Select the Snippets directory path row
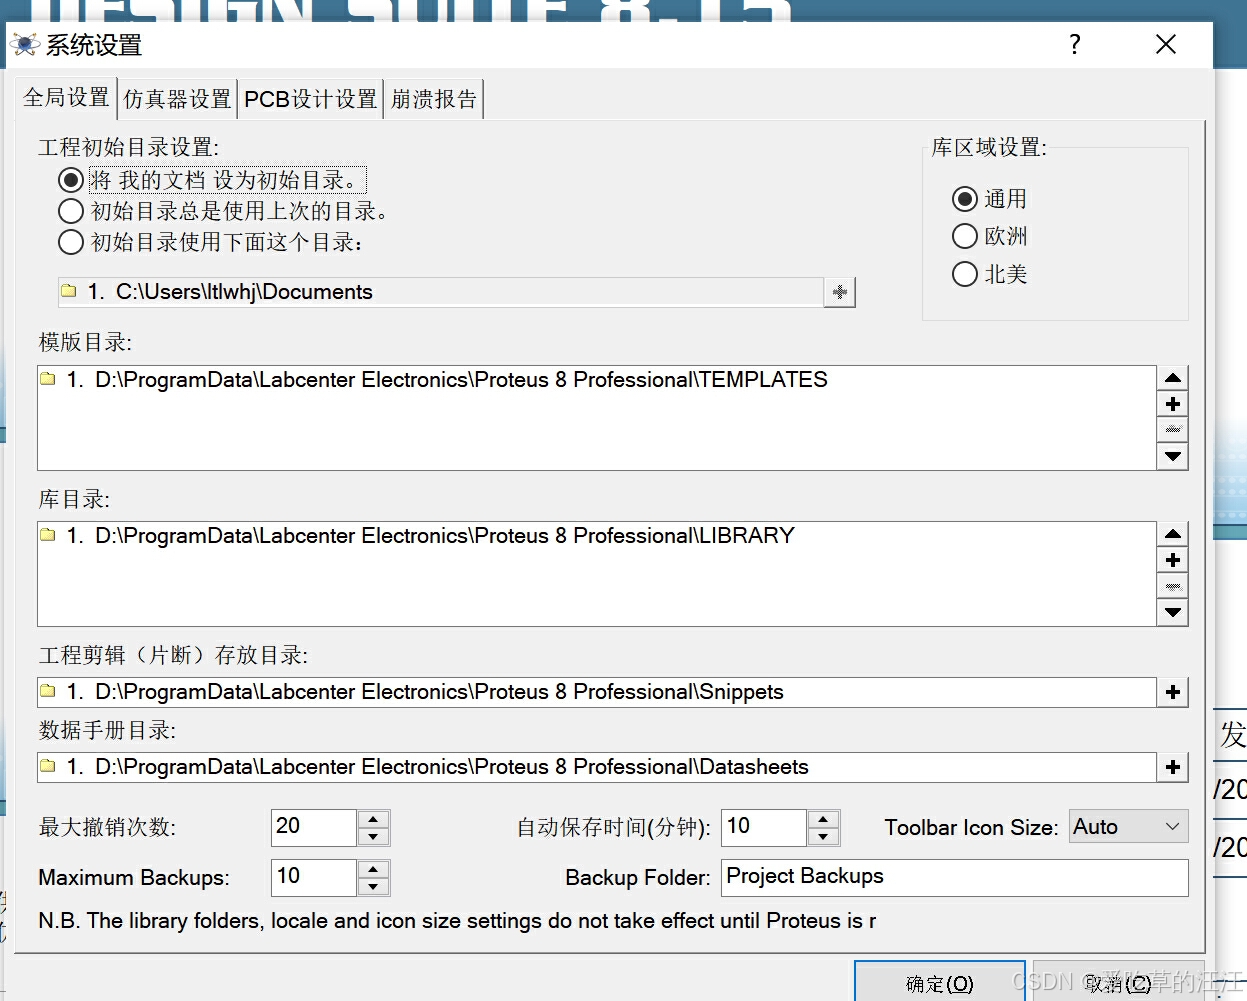The image size is (1247, 1001). [x=597, y=692]
